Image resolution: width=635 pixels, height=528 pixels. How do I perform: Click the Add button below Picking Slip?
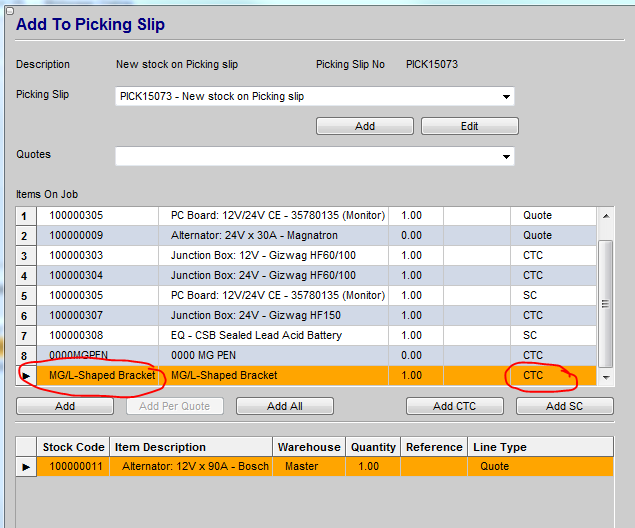tap(365, 126)
